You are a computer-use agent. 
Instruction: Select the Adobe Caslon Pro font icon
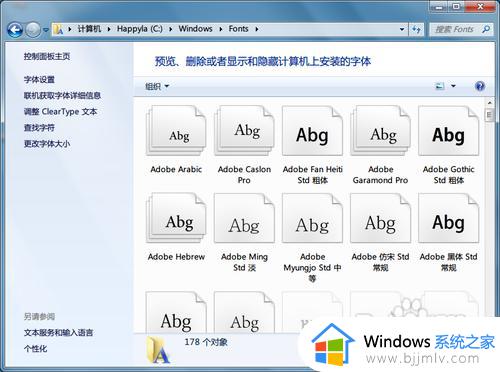coord(244,131)
